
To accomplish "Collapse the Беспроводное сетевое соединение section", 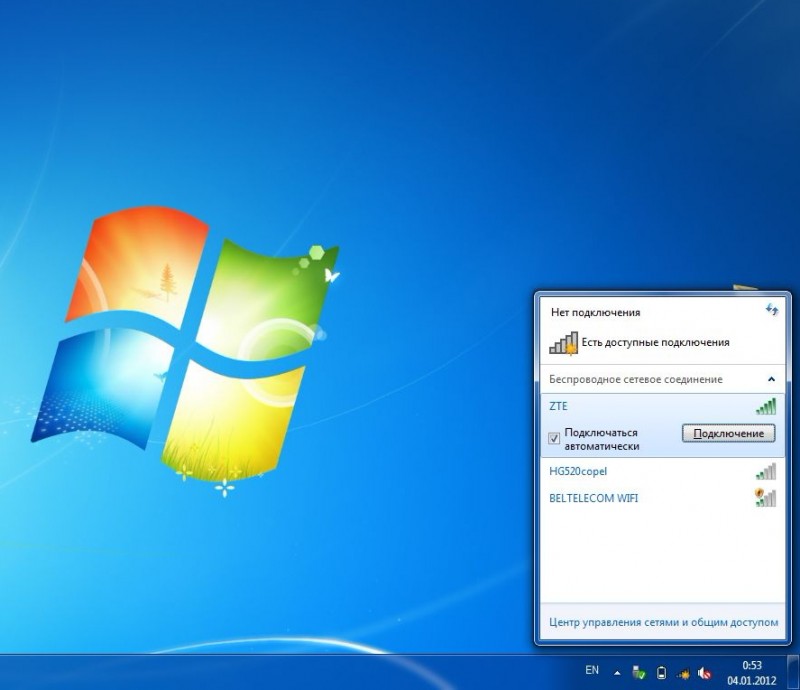I will coord(771,379).
